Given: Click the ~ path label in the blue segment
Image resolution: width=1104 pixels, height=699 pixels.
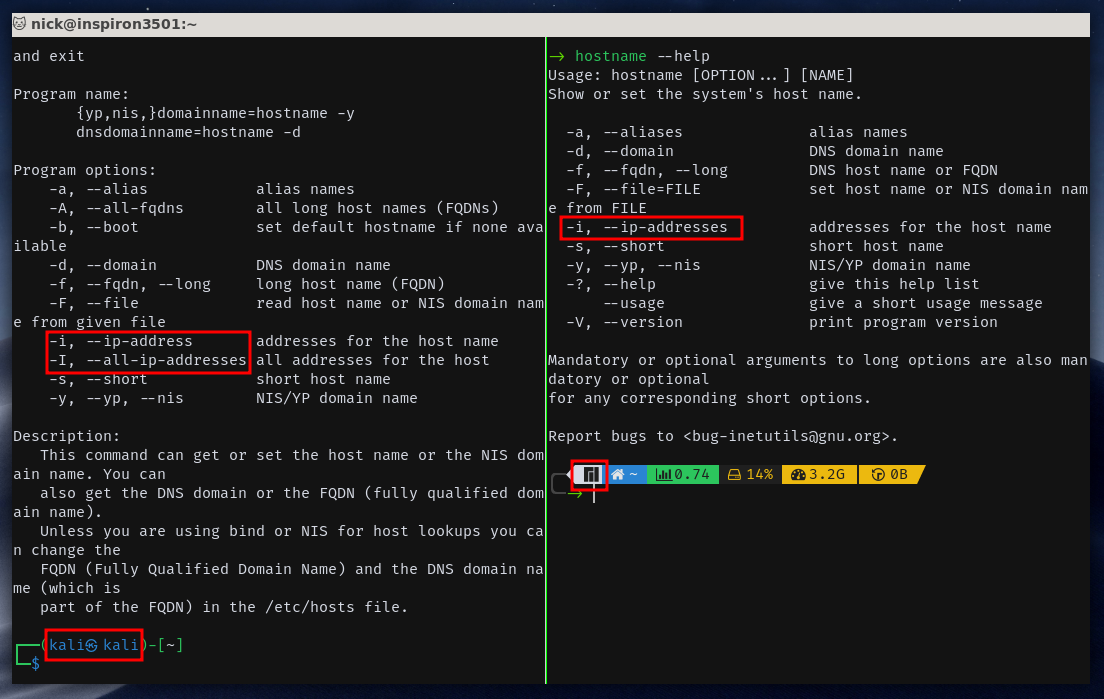Looking at the screenshot, I should point(632,473).
